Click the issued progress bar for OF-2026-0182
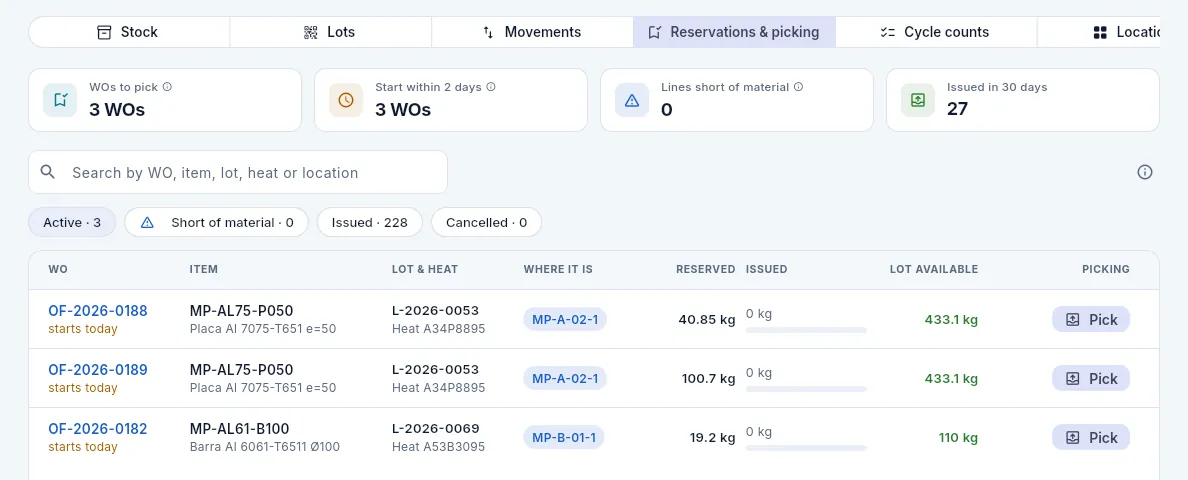Viewport: 1188px width, 480px height. pyautogui.click(x=806, y=448)
